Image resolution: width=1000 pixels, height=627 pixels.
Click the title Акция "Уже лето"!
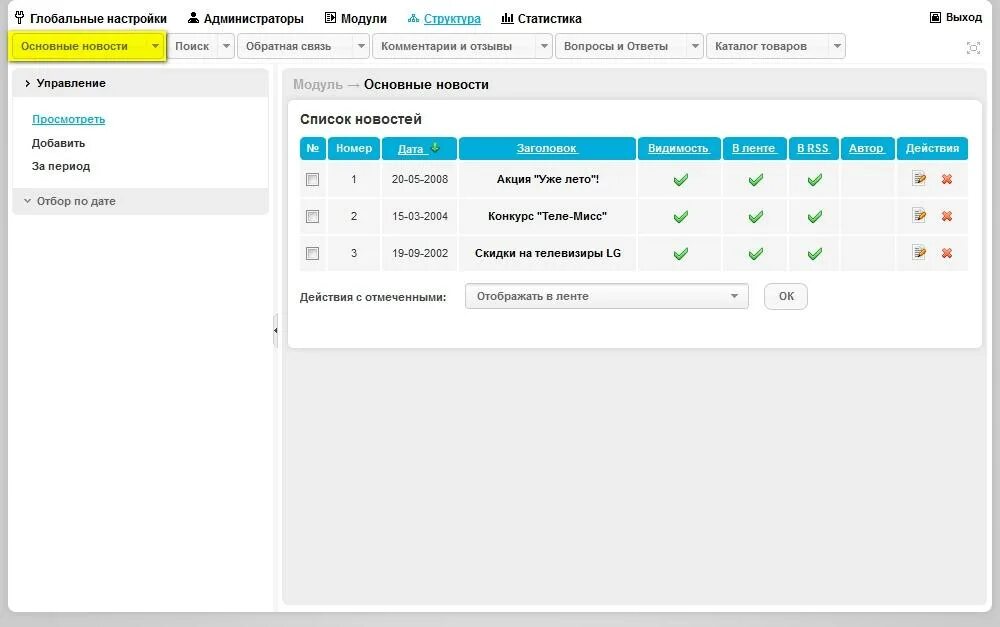tap(548, 179)
